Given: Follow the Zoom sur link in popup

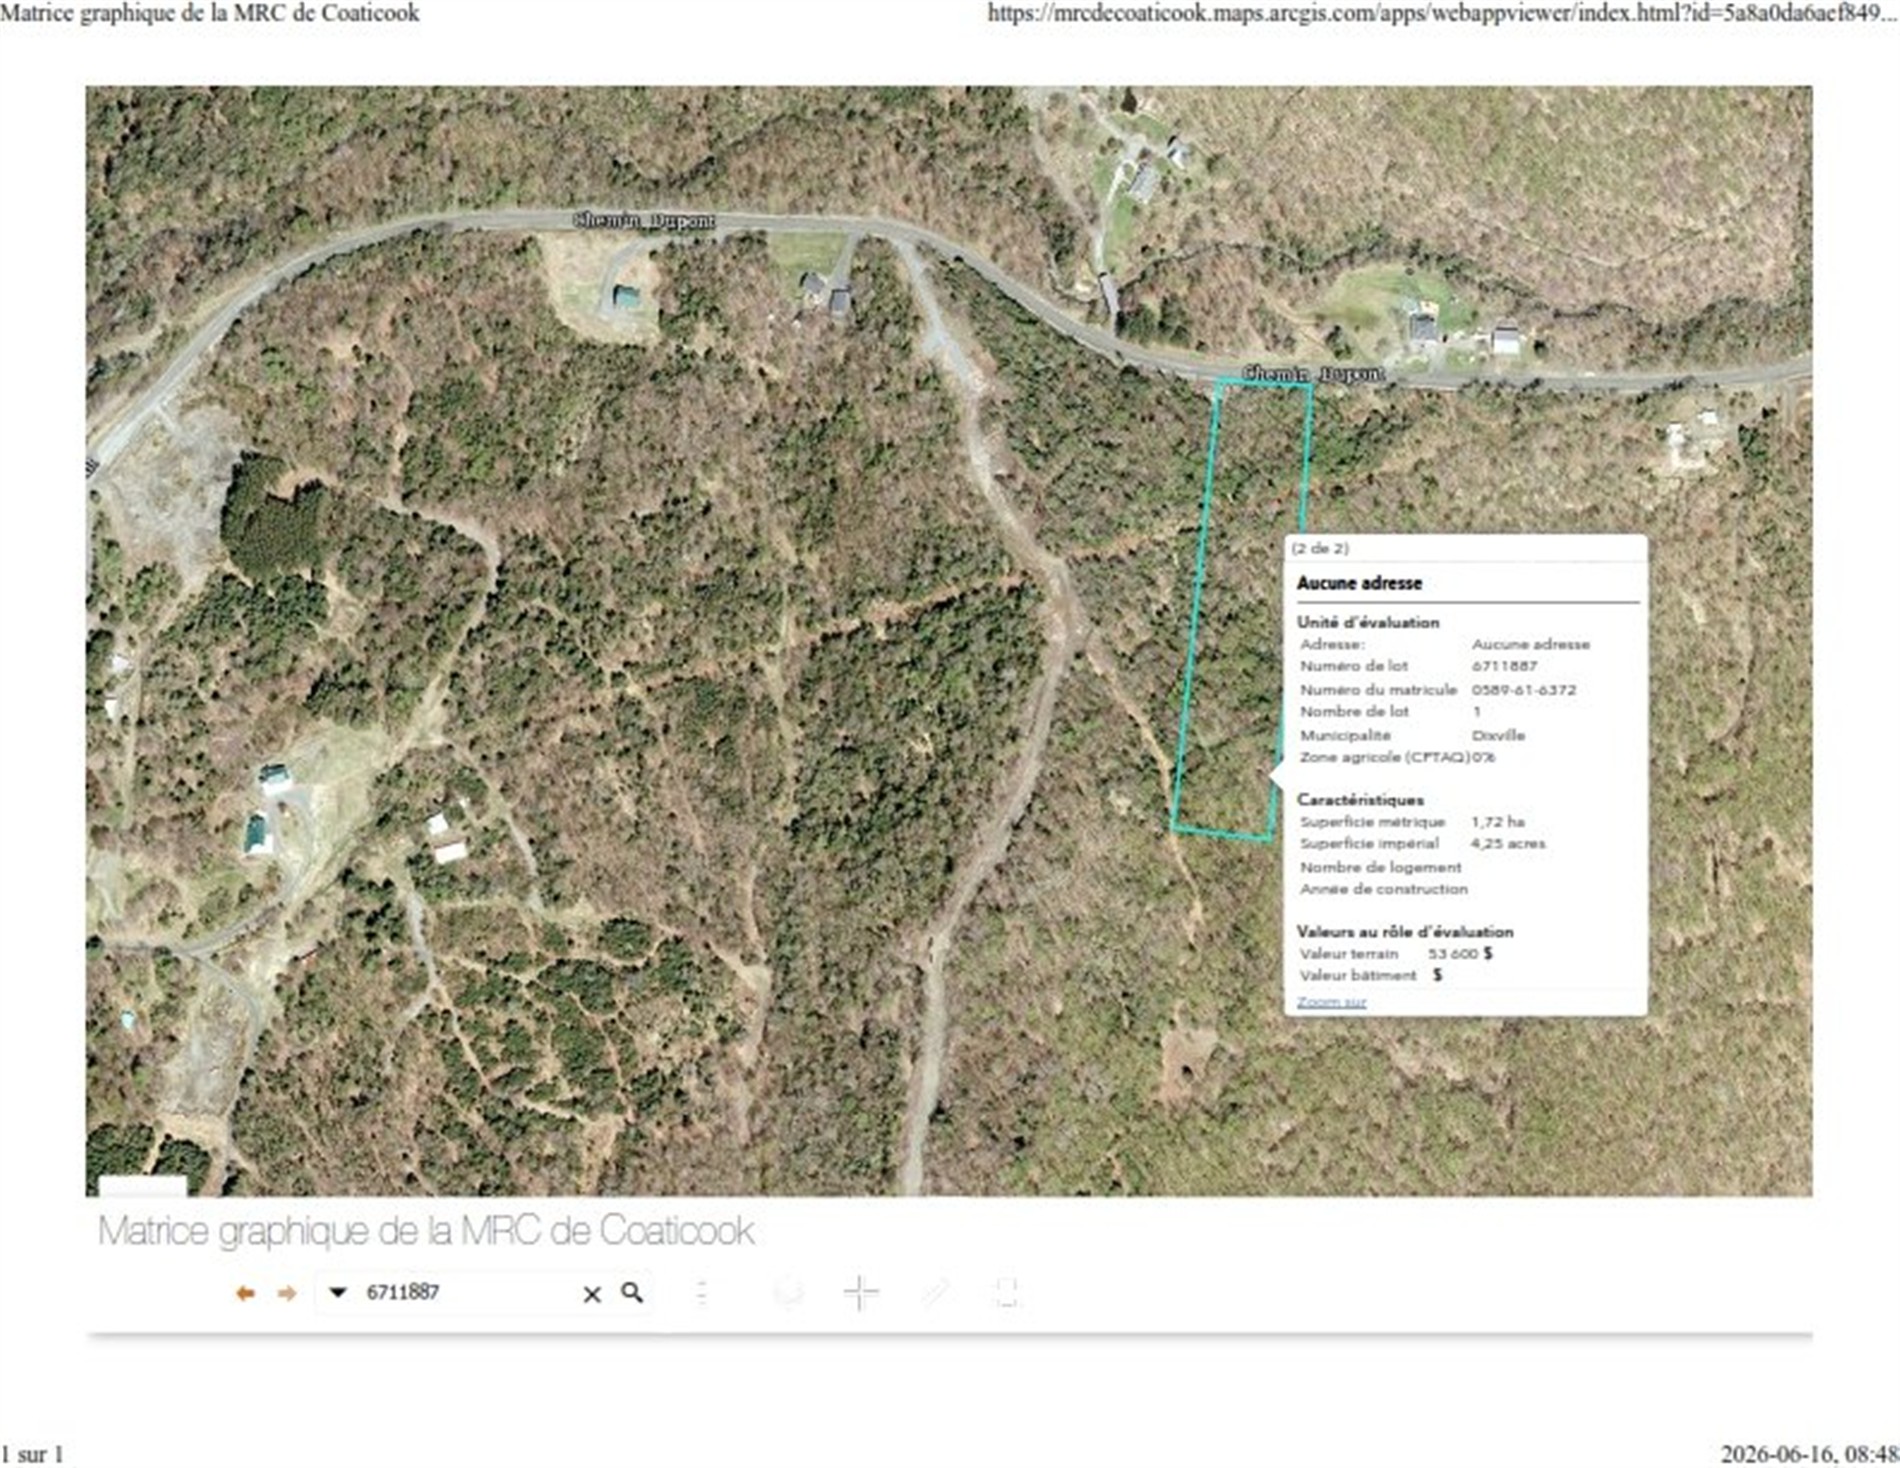Looking at the screenshot, I should click(1331, 1001).
